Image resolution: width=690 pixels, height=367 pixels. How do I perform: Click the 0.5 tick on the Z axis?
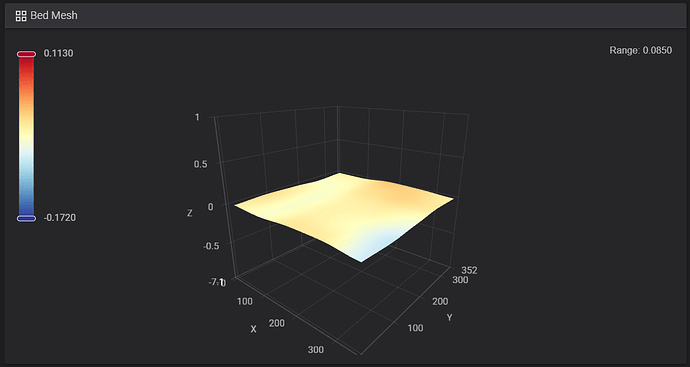[x=200, y=164]
